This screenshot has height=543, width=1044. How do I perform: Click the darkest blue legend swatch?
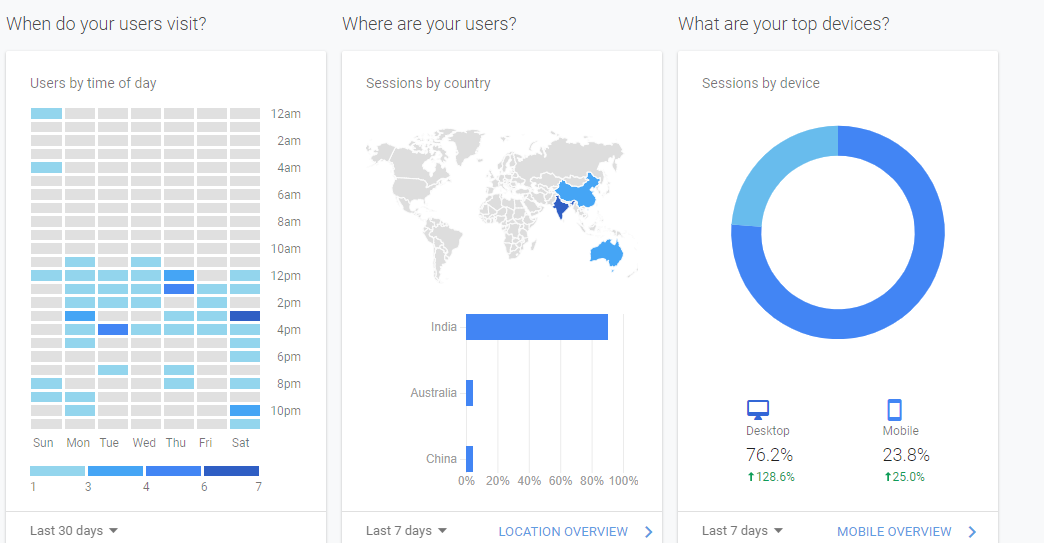pyautogui.click(x=231, y=470)
